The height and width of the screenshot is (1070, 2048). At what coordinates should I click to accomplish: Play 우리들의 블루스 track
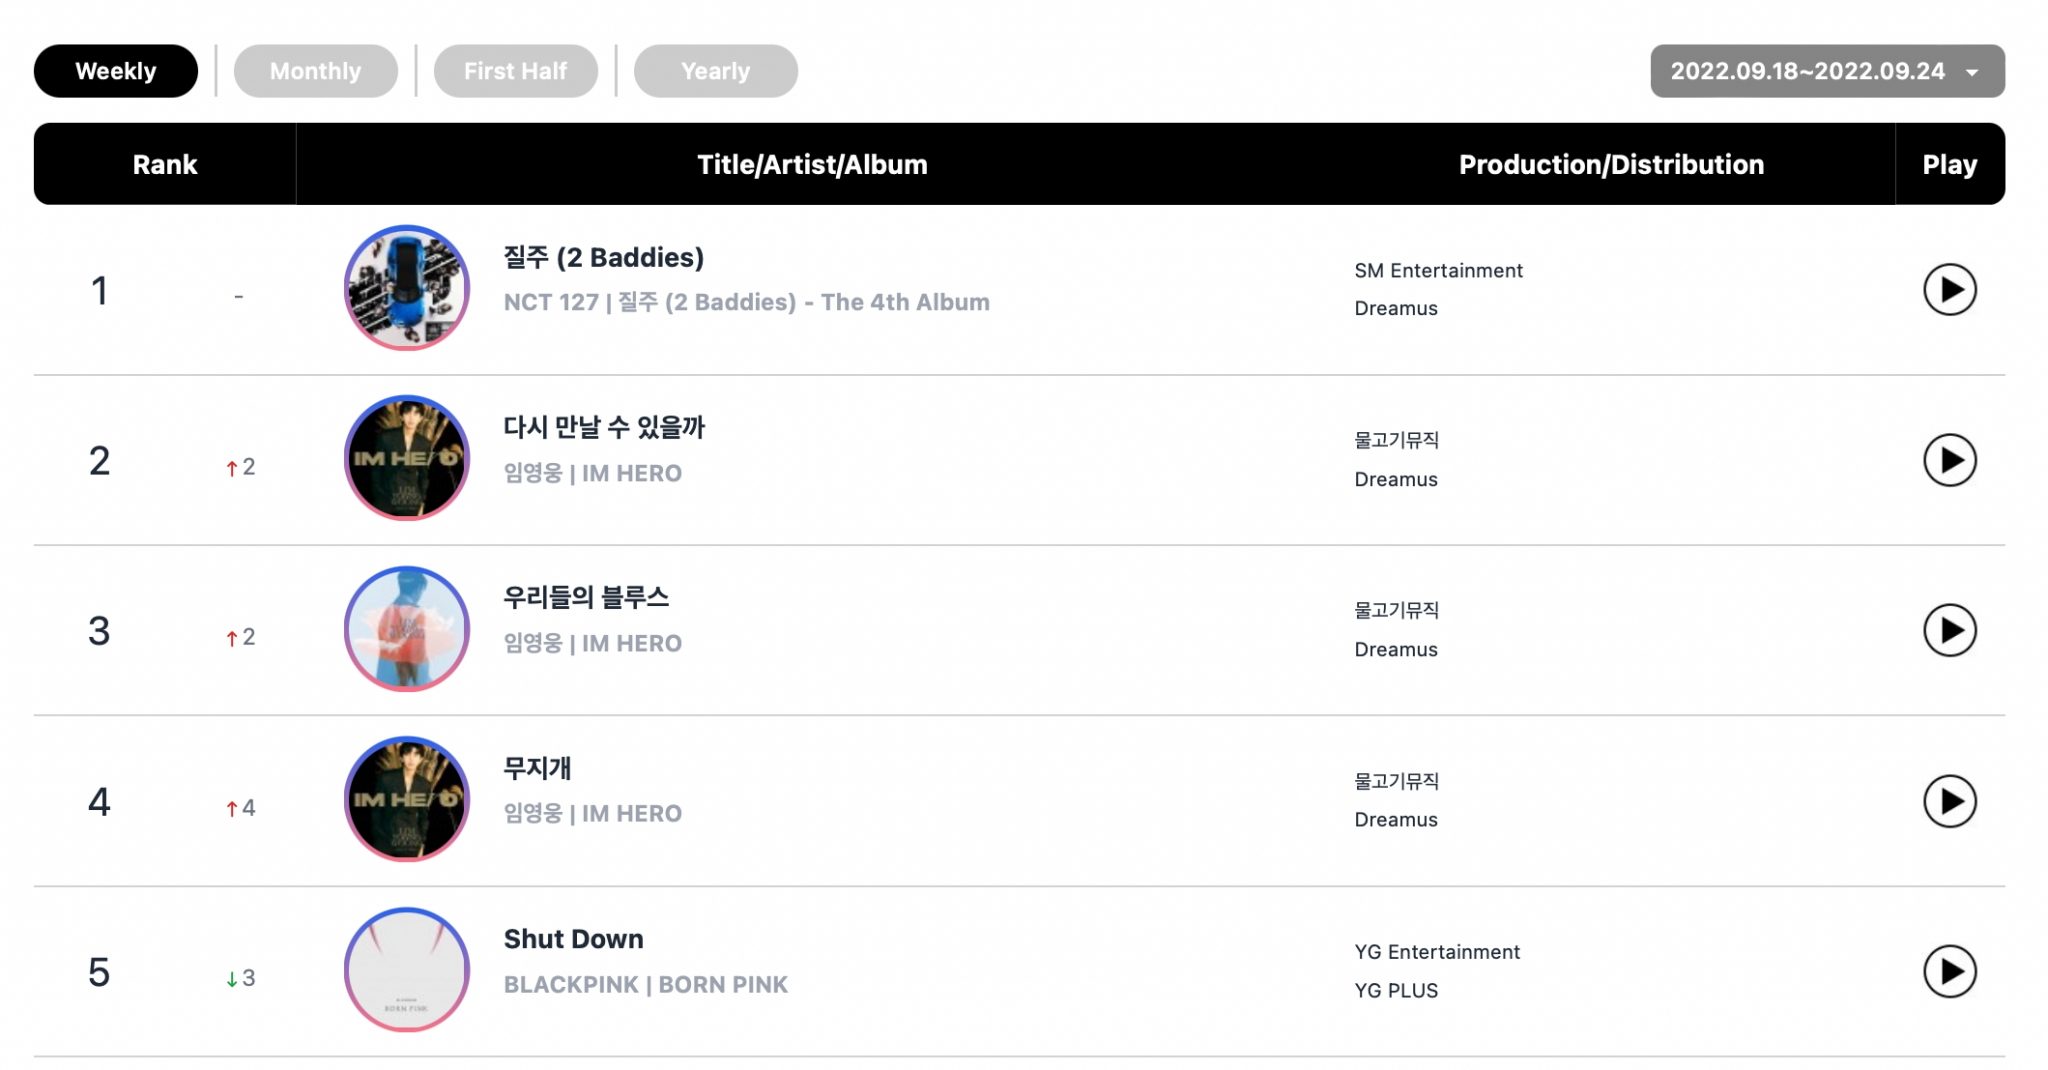(x=1949, y=630)
